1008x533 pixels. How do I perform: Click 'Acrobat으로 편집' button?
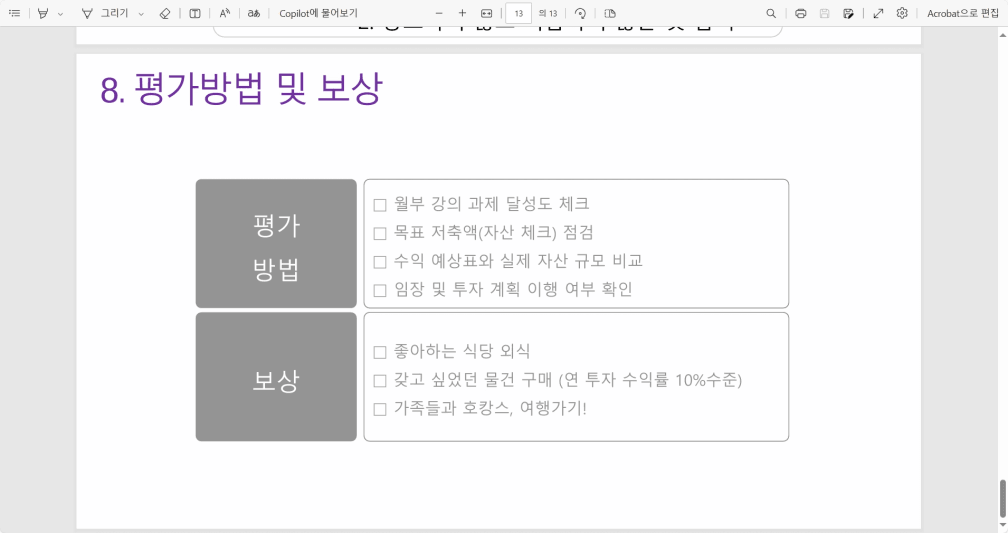[961, 13]
